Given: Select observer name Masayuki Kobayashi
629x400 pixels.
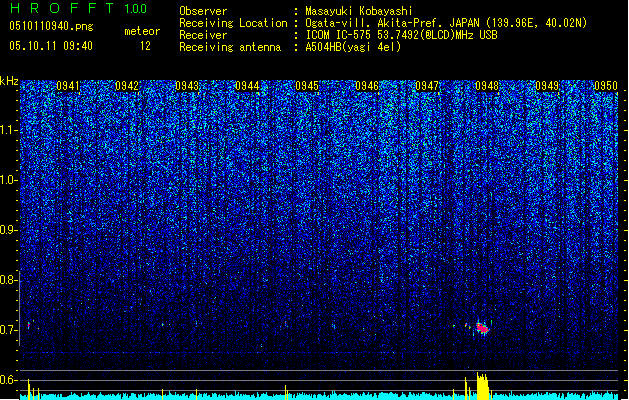Looking at the screenshot, I should coord(359,11).
